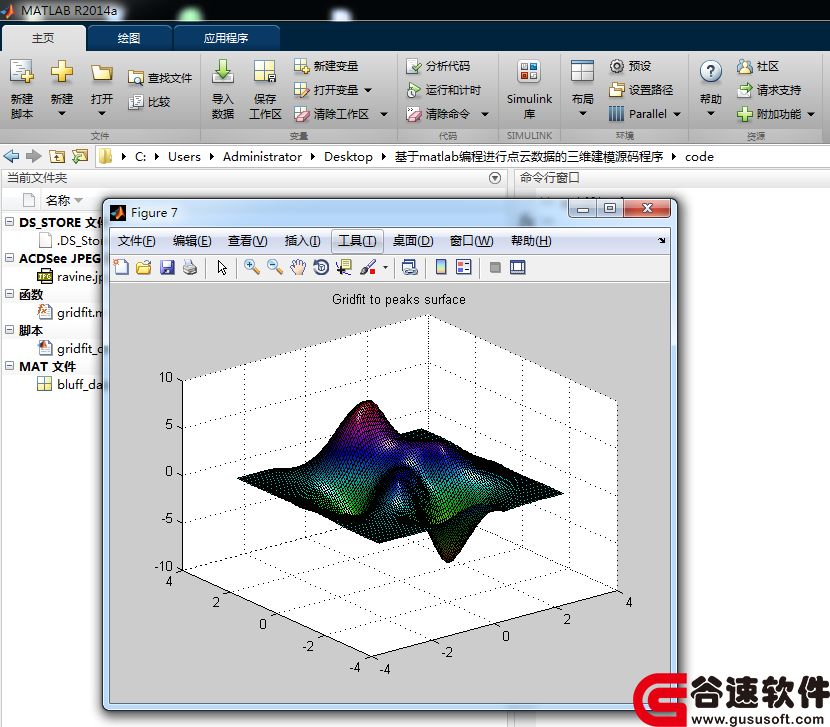The image size is (830, 727).
Task: Expand the Add-Ons (附加功能) dropdown
Action: pos(811,114)
